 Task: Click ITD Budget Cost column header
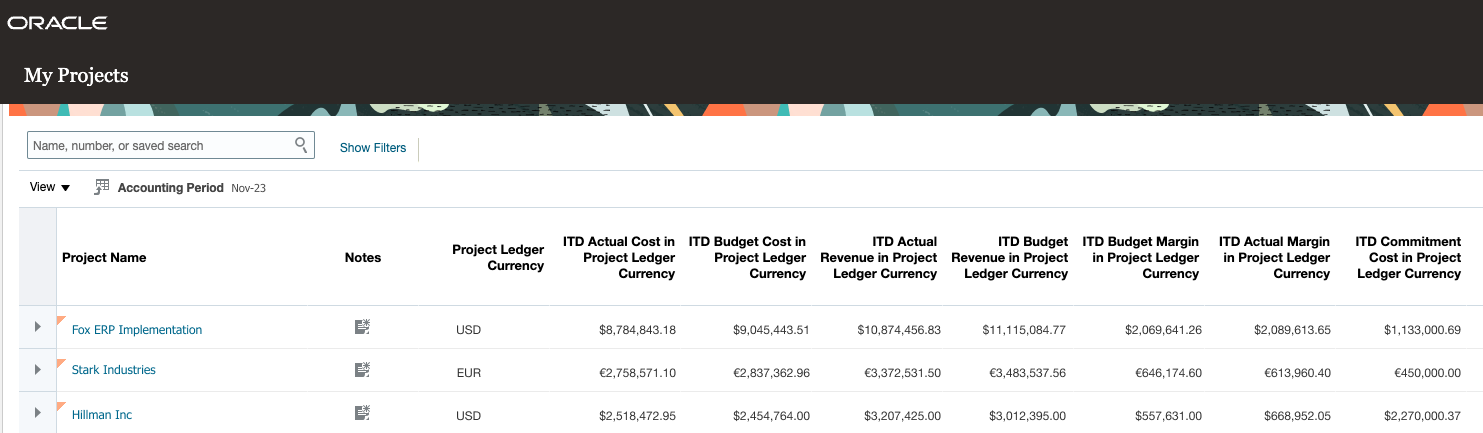(x=747, y=257)
